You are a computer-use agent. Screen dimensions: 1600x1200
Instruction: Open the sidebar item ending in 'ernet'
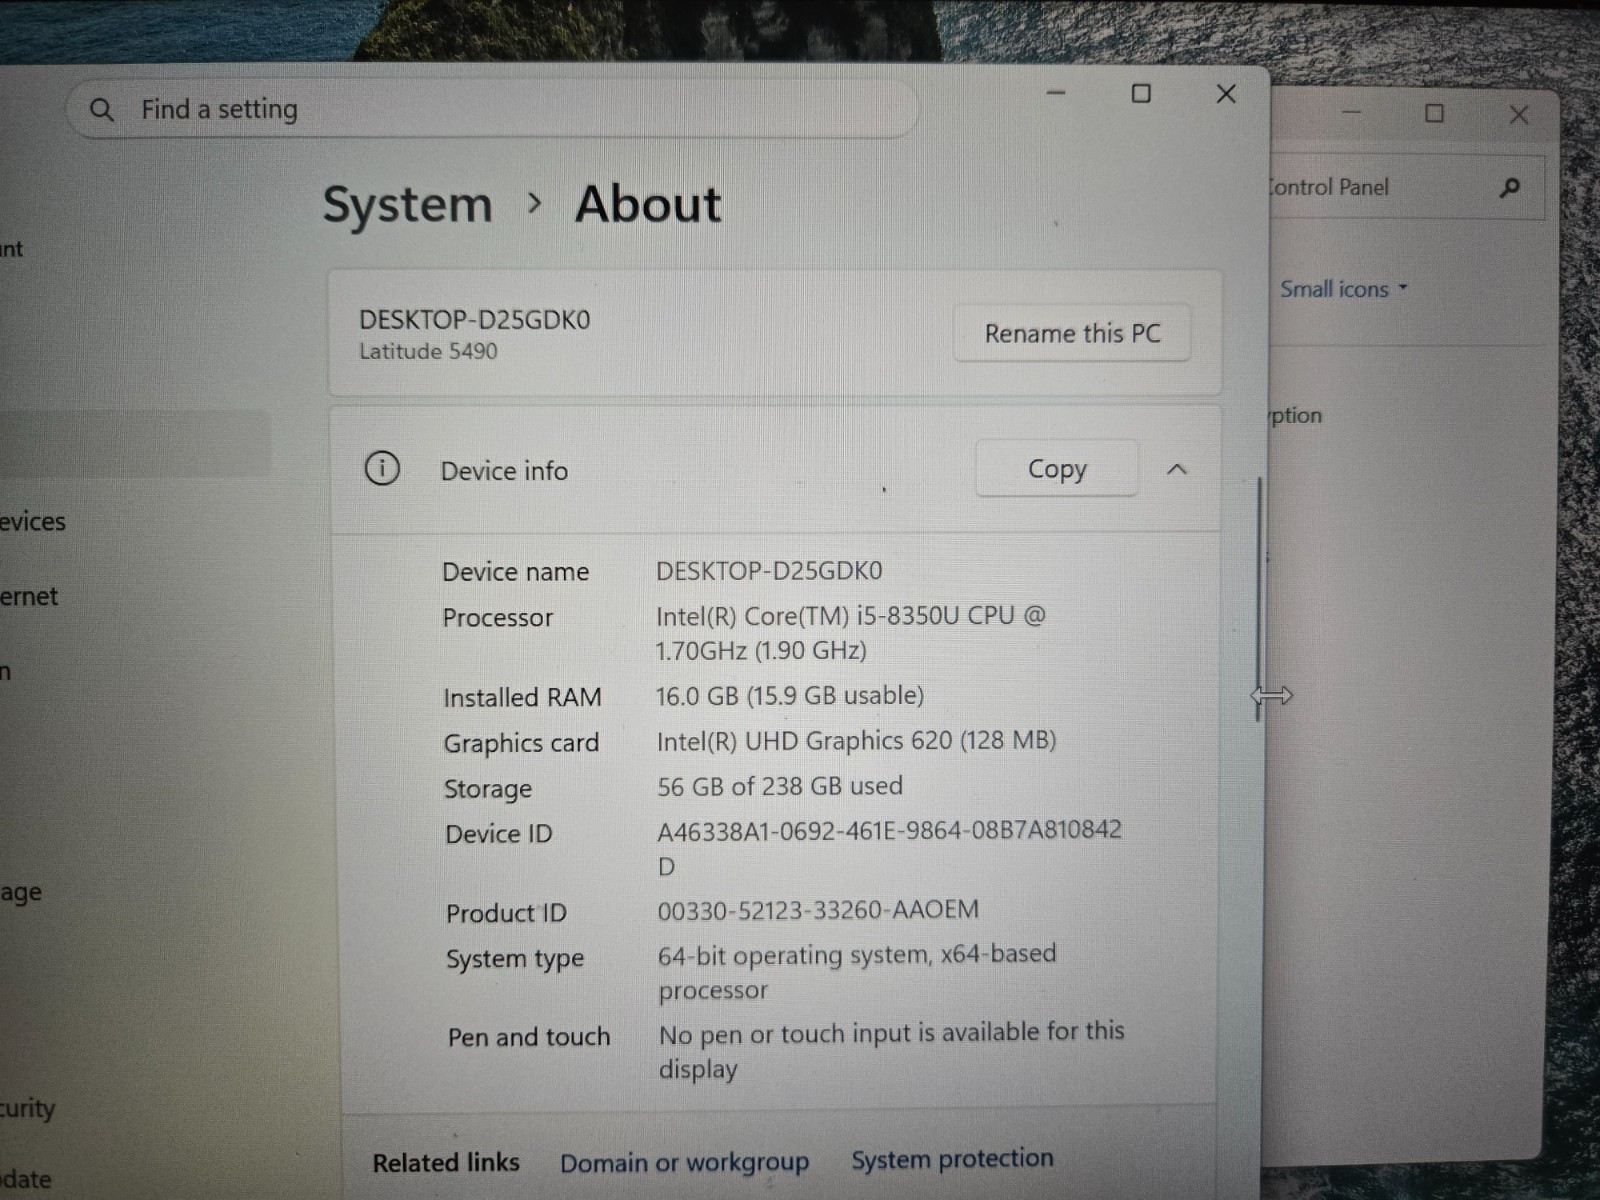(x=29, y=596)
